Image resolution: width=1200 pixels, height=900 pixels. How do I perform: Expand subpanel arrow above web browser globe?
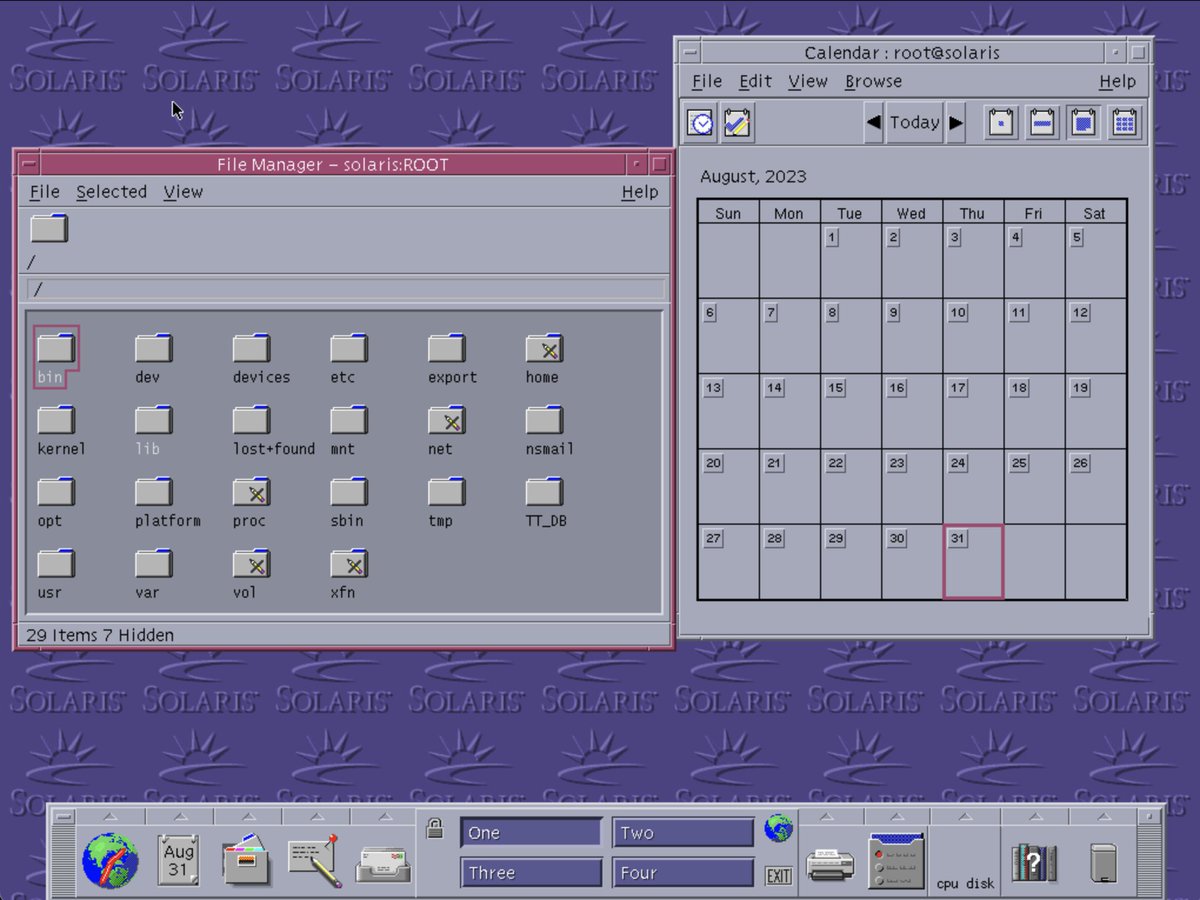pyautogui.click(x=110, y=816)
